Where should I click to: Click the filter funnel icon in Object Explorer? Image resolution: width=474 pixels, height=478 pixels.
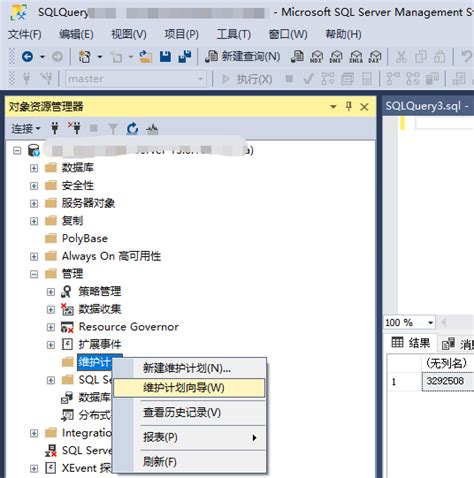tap(113, 128)
